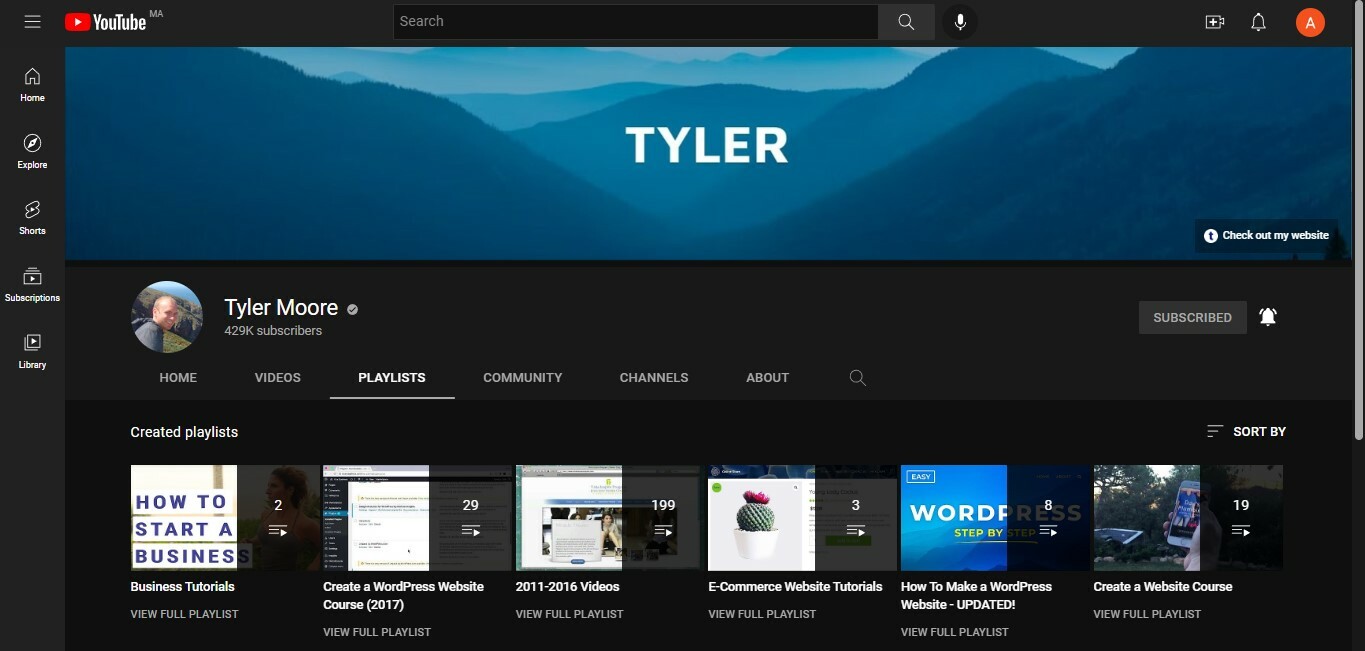Viewport: 1365px width, 651px height.
Task: Switch to the HOME tab
Action: coord(178,378)
